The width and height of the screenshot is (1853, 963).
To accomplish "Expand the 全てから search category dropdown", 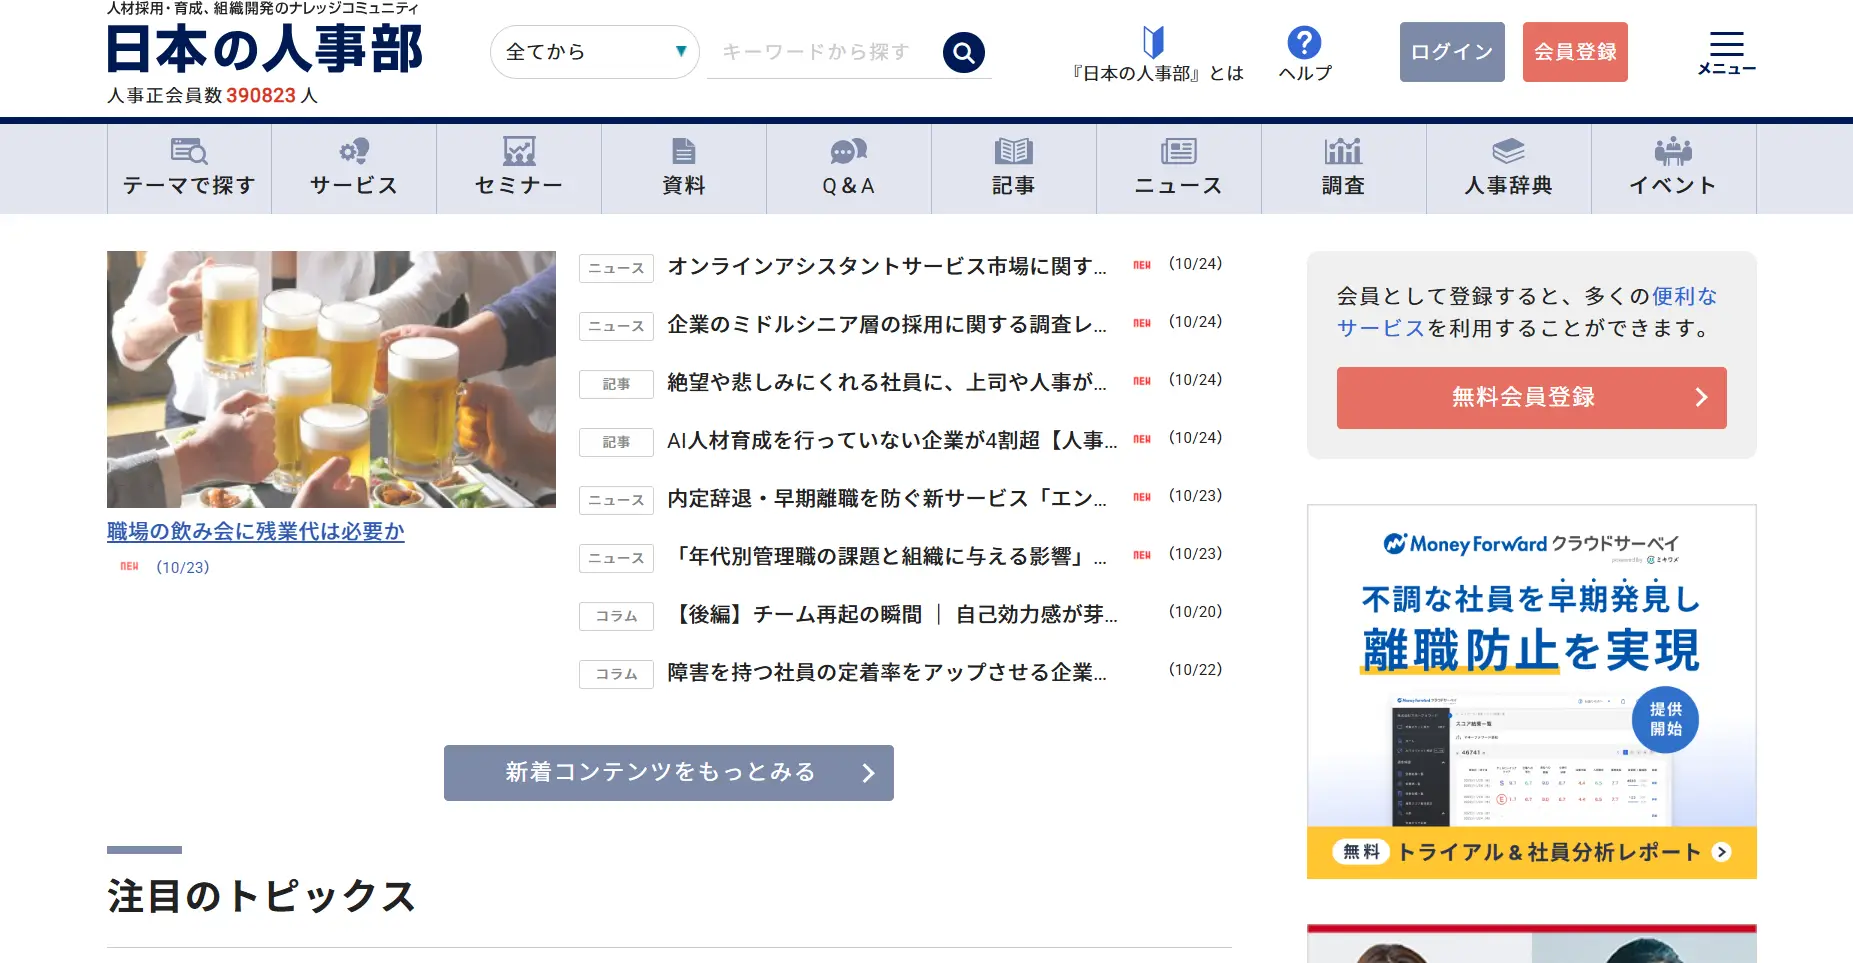I will click(x=595, y=52).
